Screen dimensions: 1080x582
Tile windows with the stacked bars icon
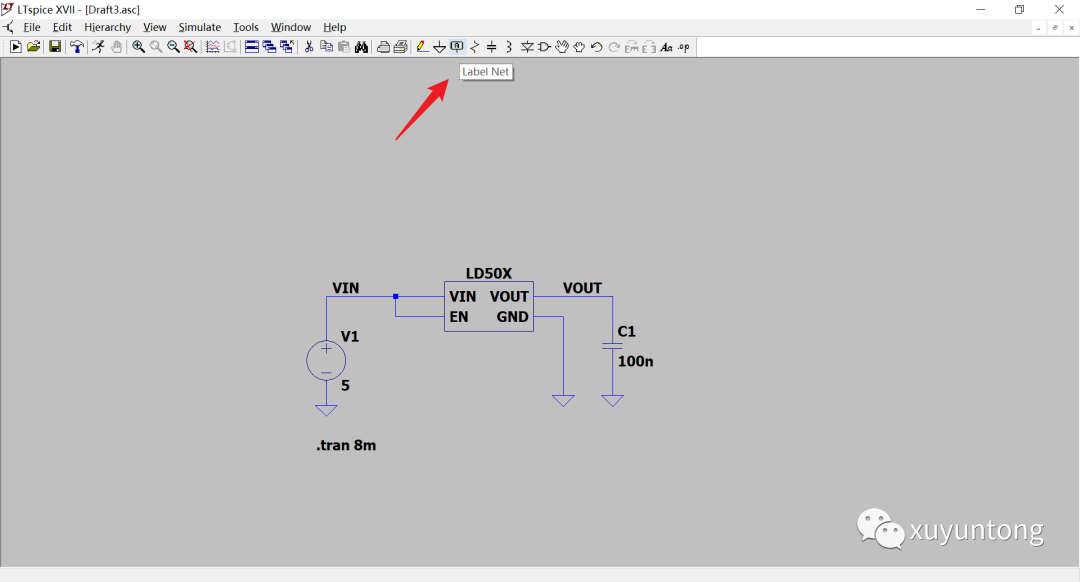252,47
